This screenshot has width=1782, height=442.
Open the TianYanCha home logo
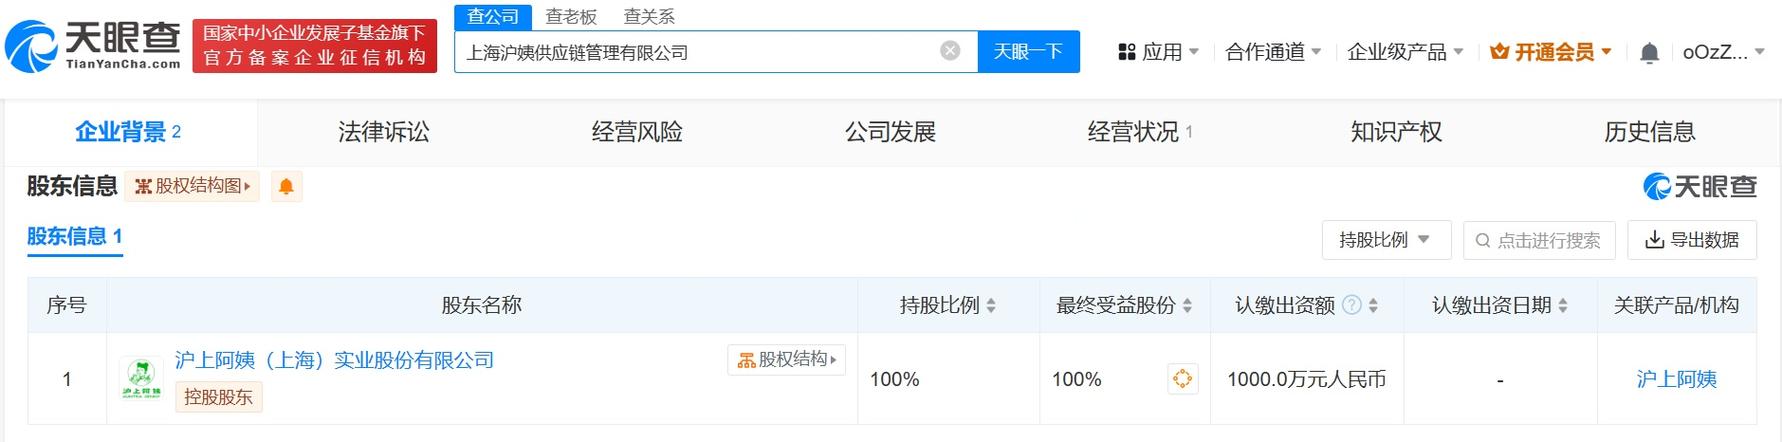[x=93, y=46]
